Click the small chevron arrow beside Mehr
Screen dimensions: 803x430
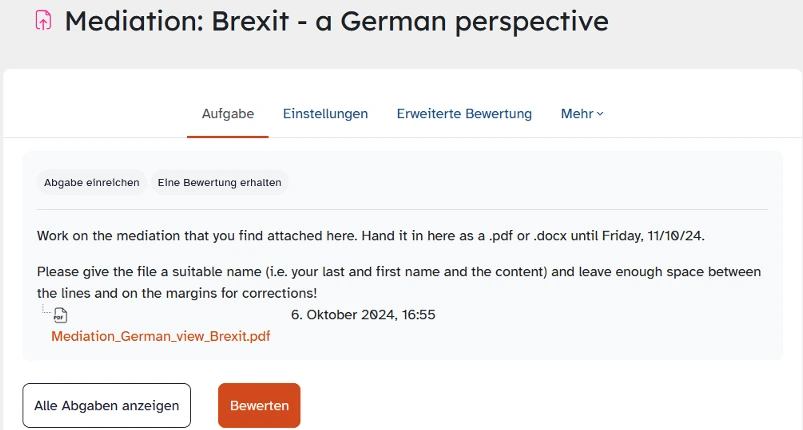click(600, 114)
